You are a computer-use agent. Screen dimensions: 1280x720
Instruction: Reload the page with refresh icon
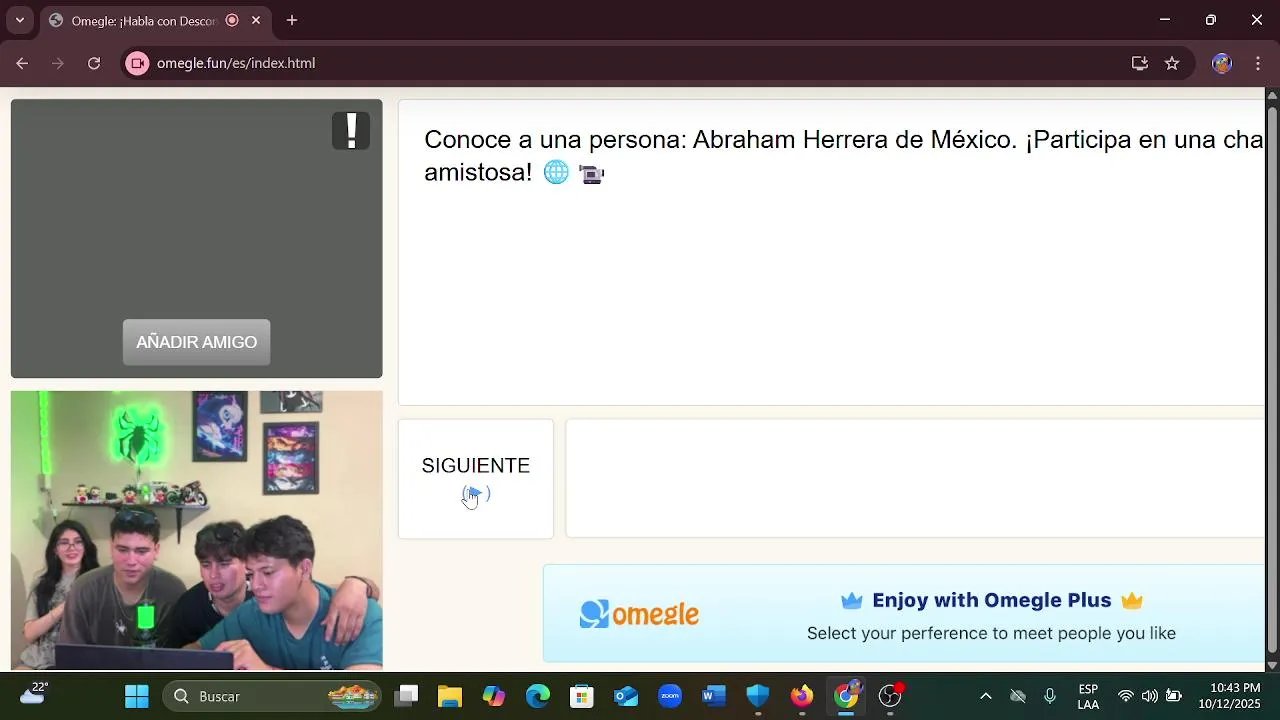94,63
